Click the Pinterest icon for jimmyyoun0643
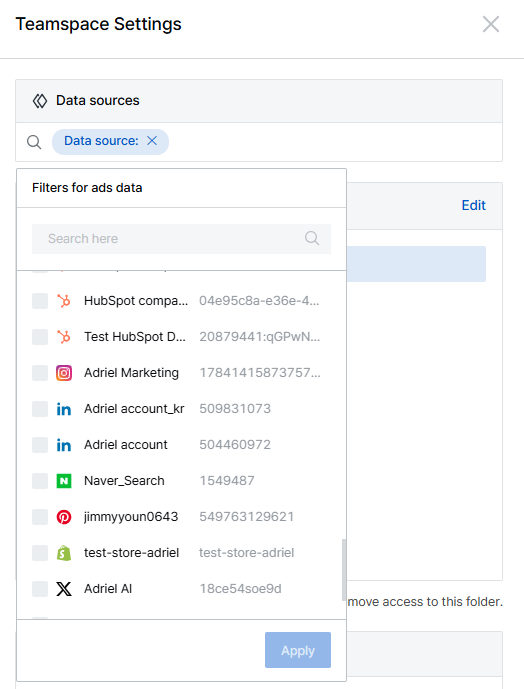This screenshot has height=689, width=524. coord(64,517)
